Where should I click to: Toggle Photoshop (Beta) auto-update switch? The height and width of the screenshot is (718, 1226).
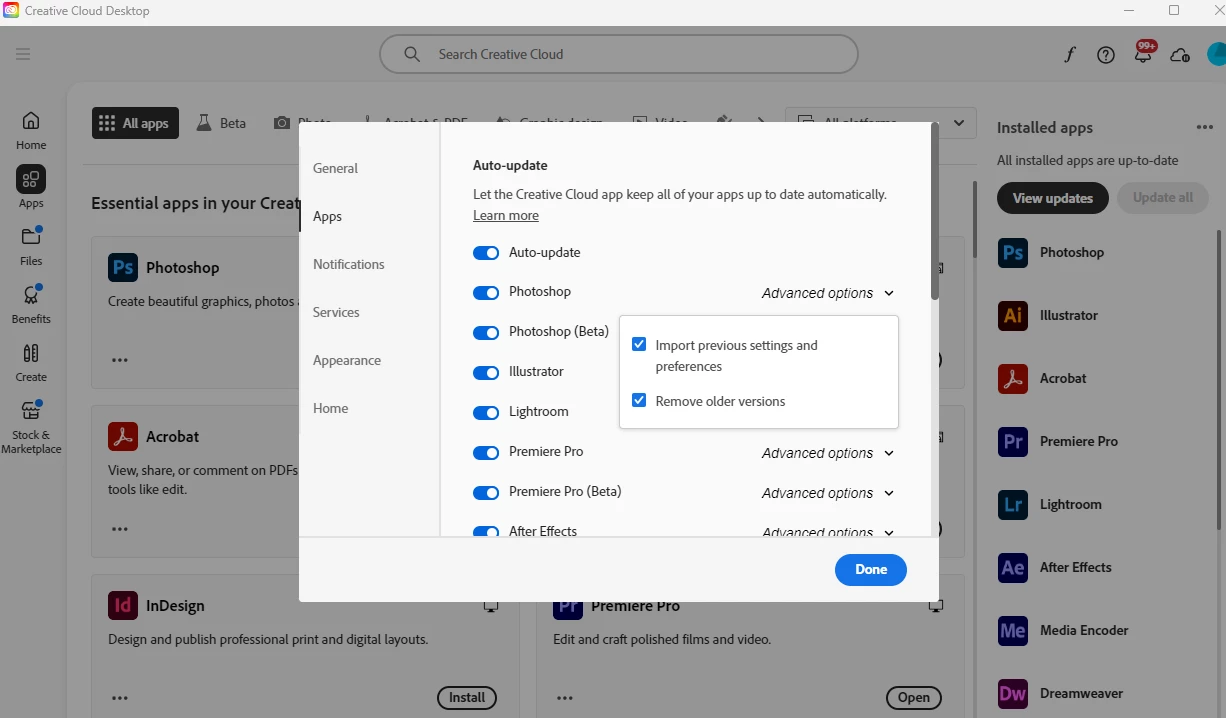point(486,333)
